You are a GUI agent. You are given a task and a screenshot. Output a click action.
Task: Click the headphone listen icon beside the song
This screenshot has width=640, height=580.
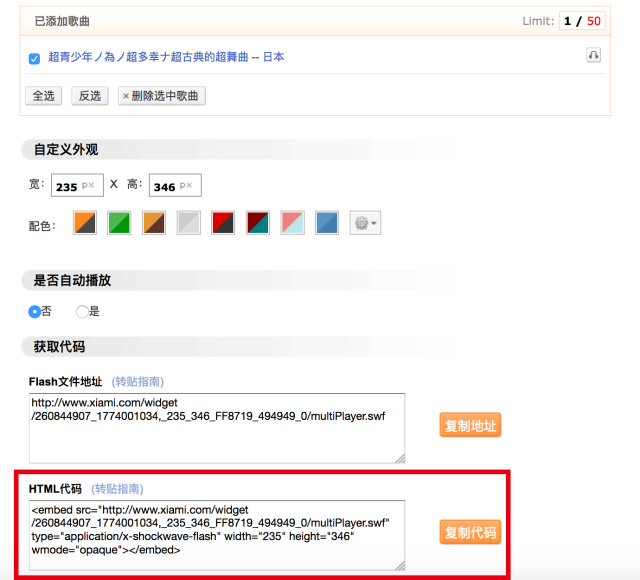[x=593, y=55]
